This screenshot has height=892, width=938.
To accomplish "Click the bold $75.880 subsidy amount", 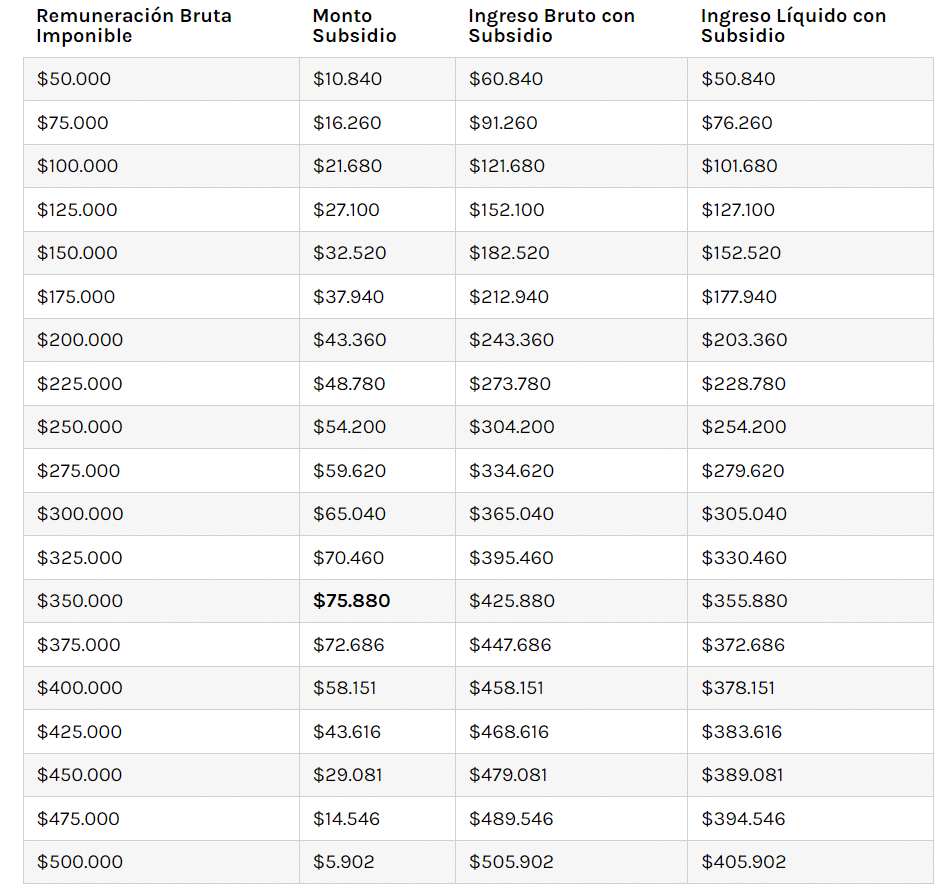I will 351,601.
